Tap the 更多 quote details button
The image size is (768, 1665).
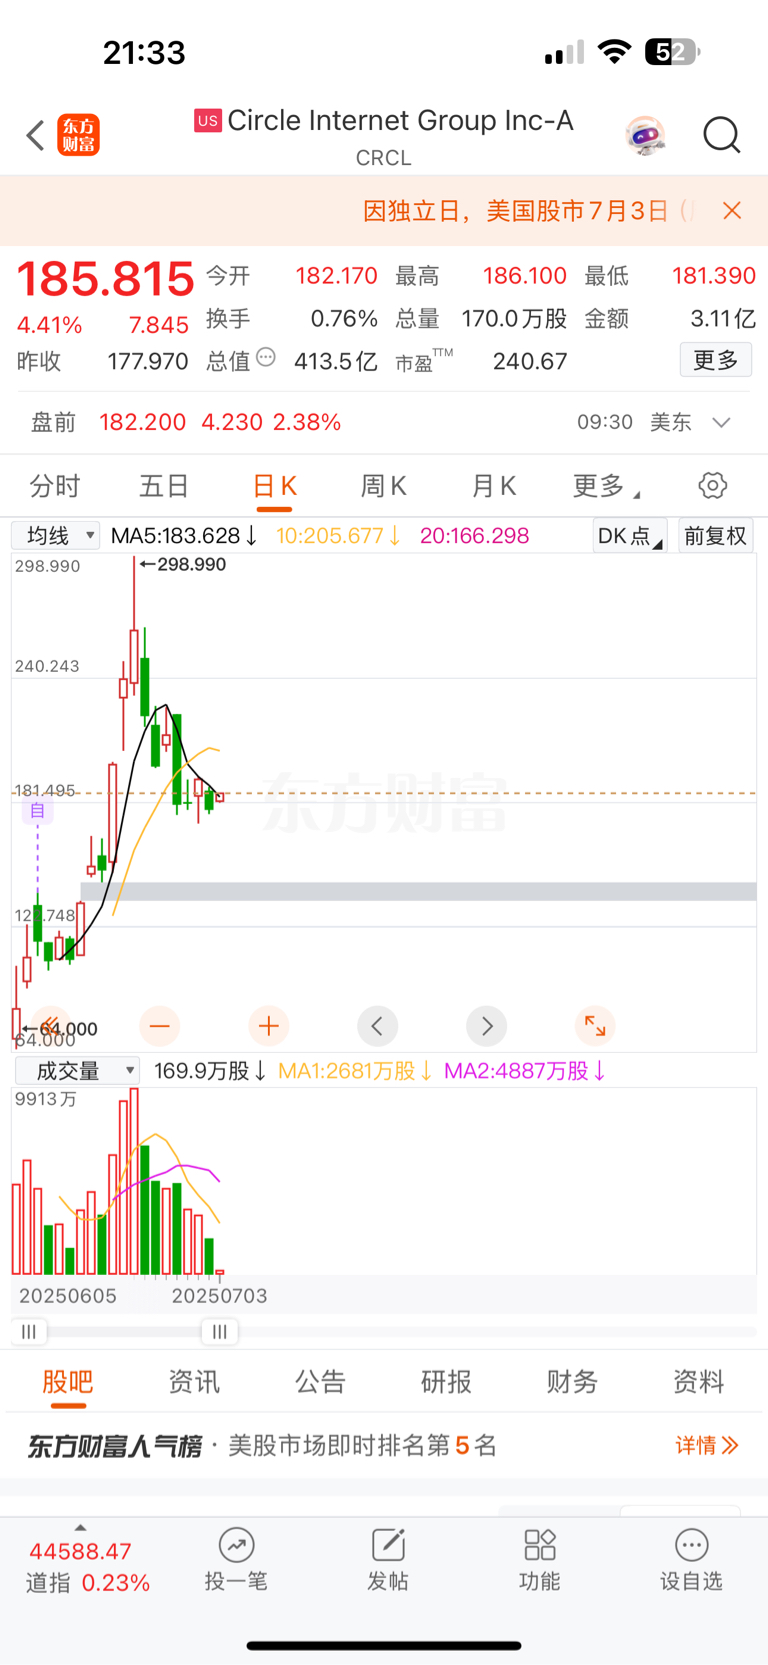[716, 360]
